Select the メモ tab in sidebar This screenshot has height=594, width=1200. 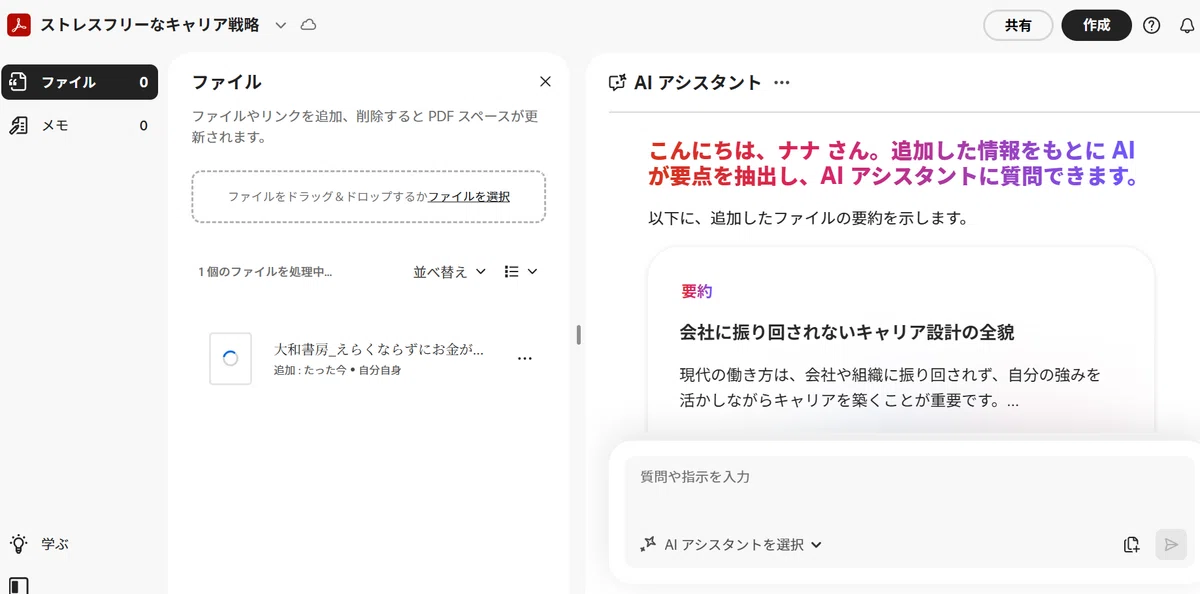(x=79, y=125)
